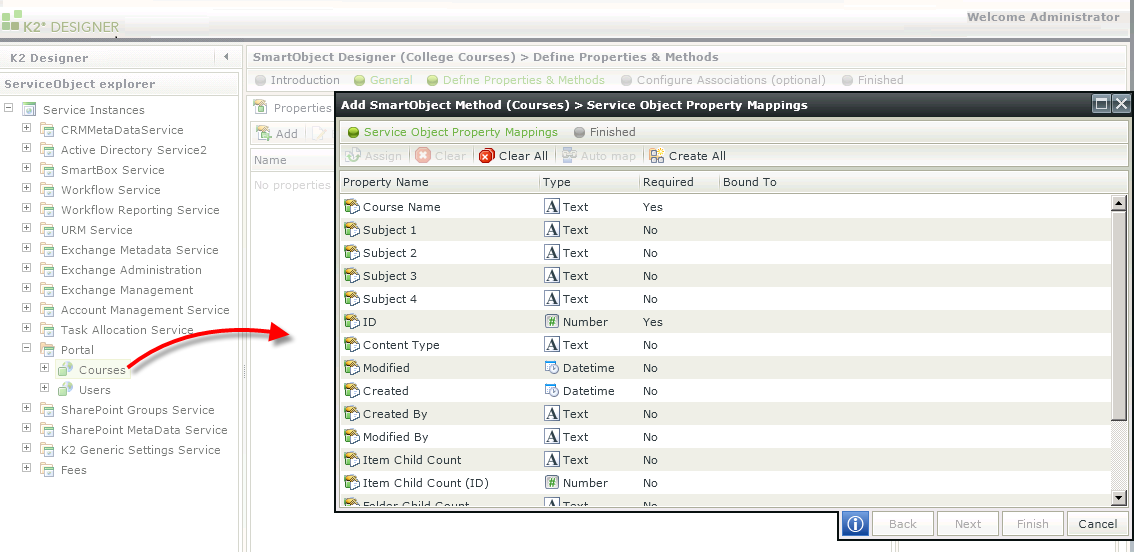Click the SmartBox Service folder icon
Image resolution: width=1134 pixels, height=552 pixels.
click(x=48, y=170)
